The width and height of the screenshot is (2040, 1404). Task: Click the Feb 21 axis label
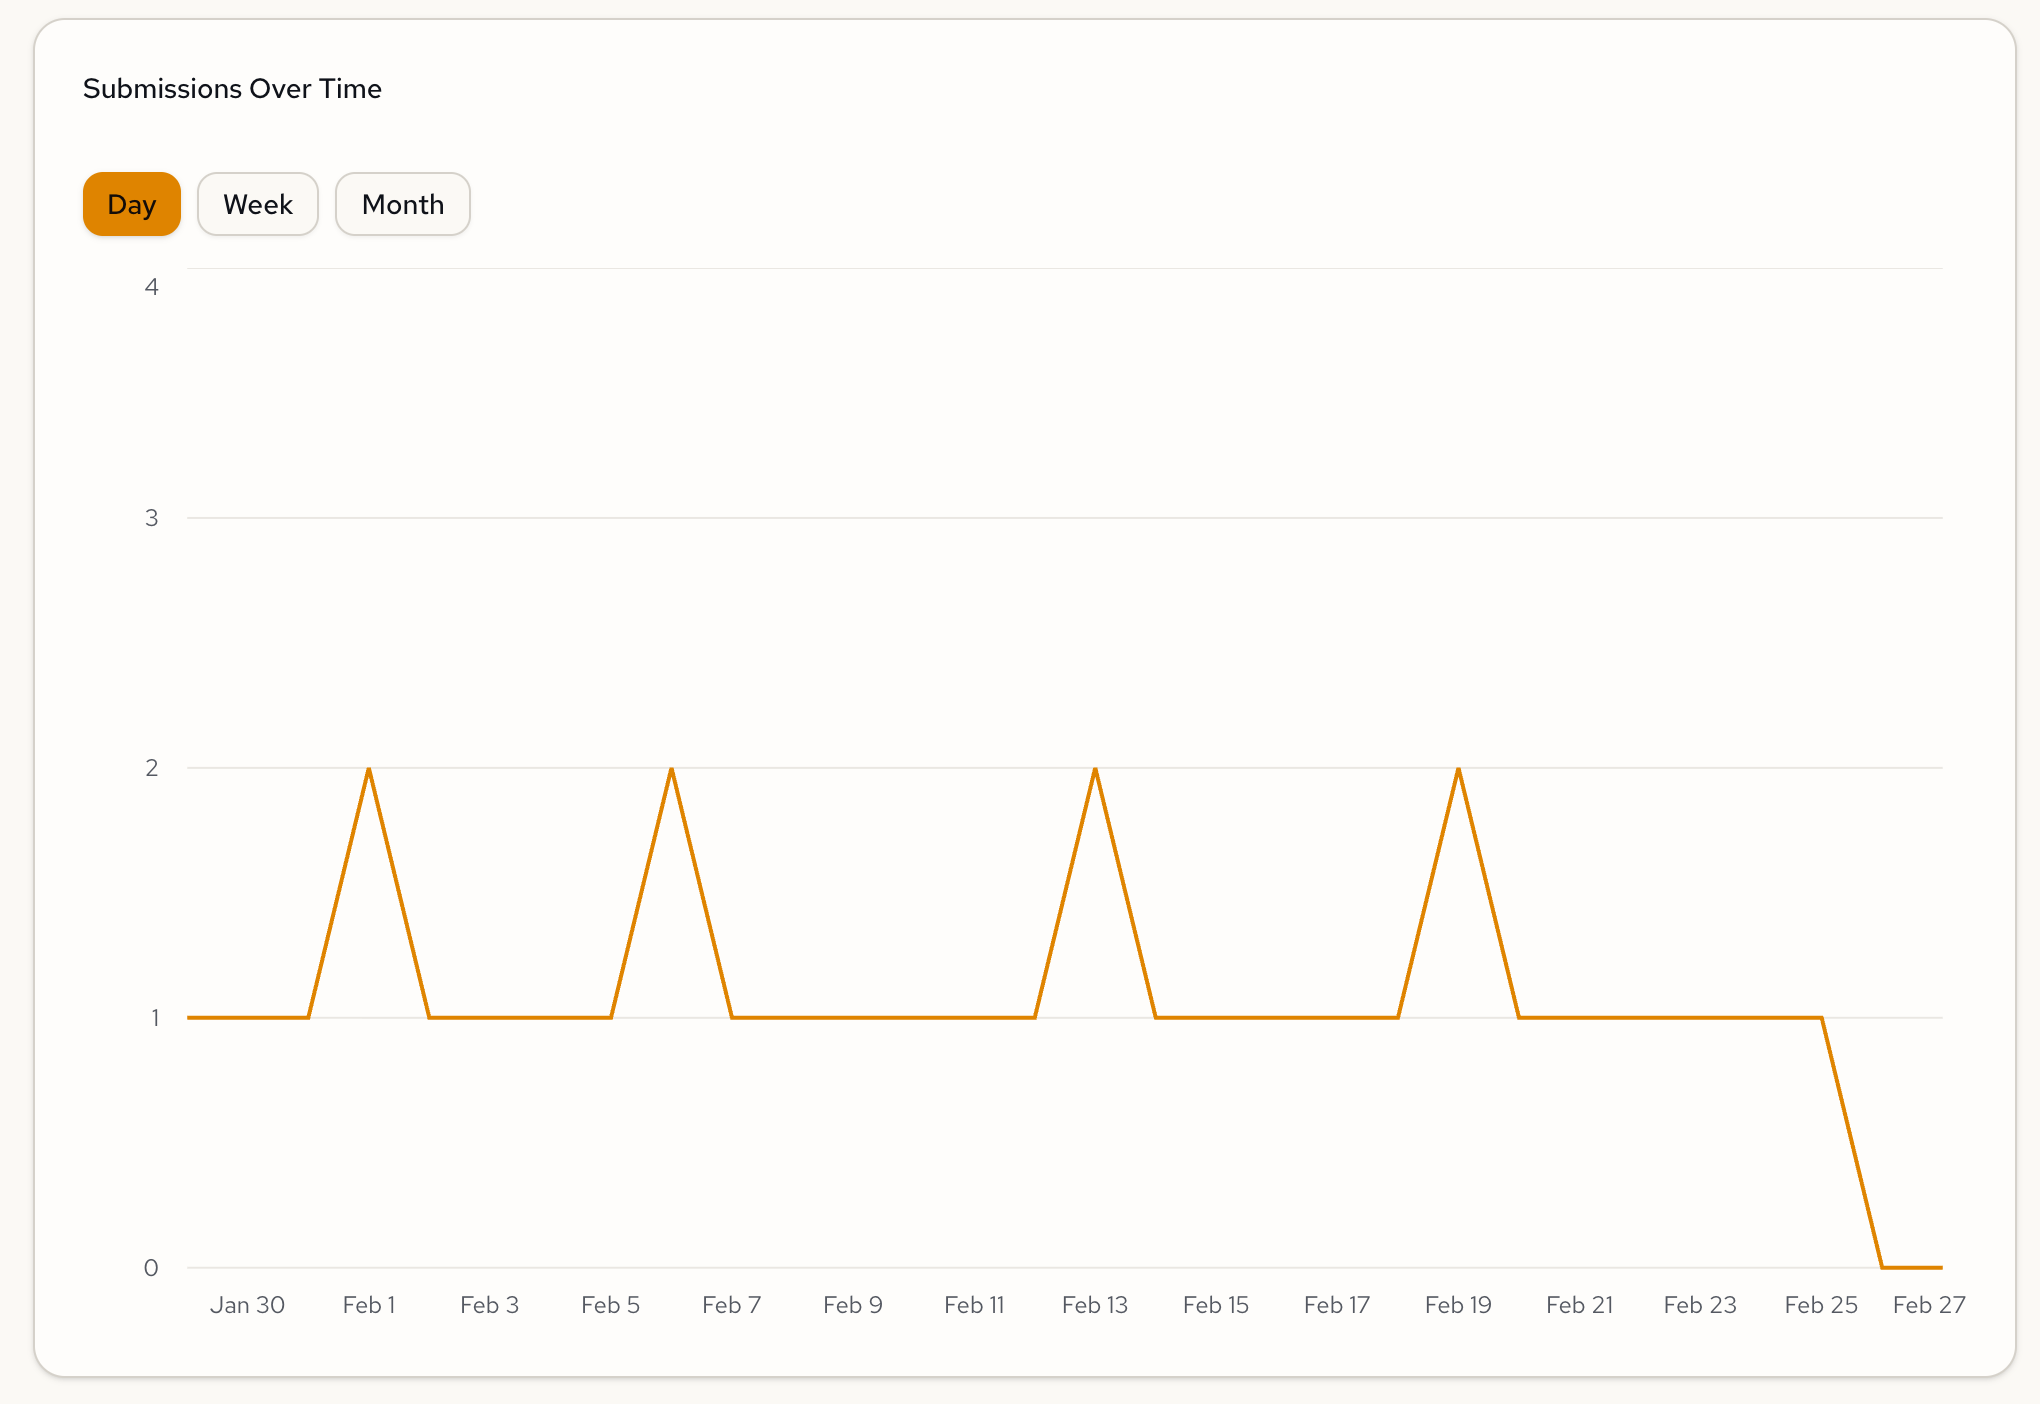click(1579, 1305)
